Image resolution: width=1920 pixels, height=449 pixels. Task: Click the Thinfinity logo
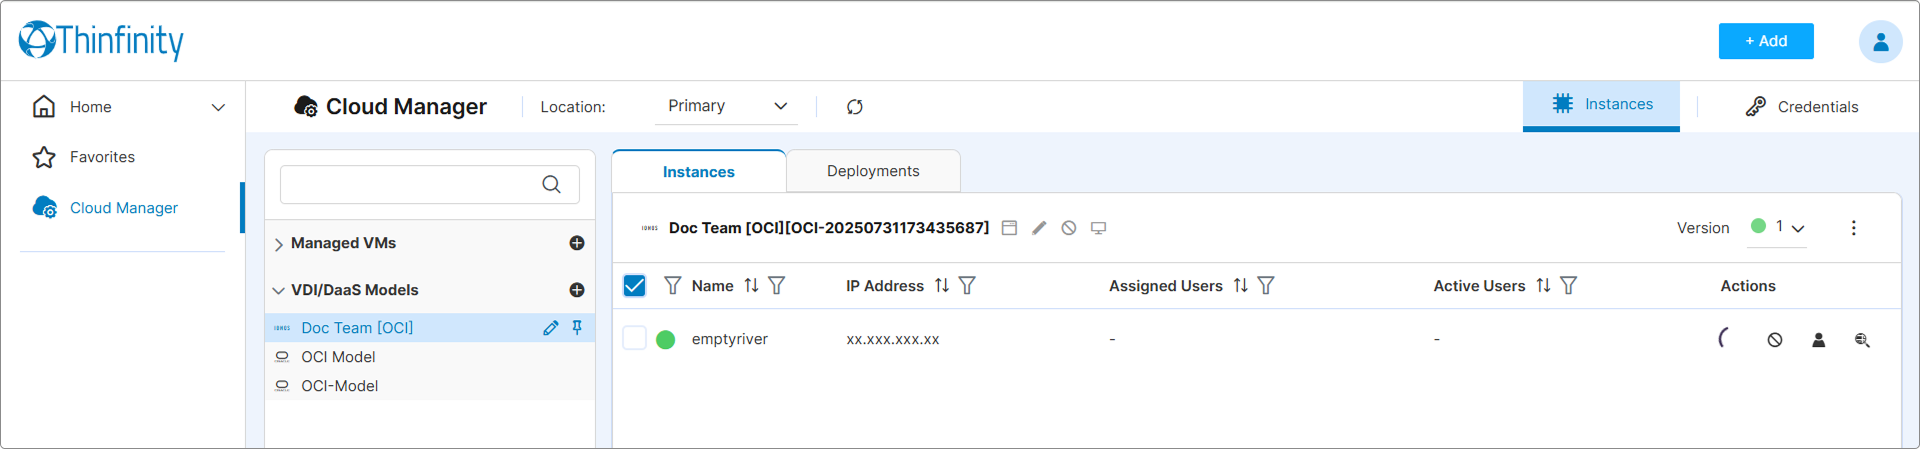[x=101, y=41]
